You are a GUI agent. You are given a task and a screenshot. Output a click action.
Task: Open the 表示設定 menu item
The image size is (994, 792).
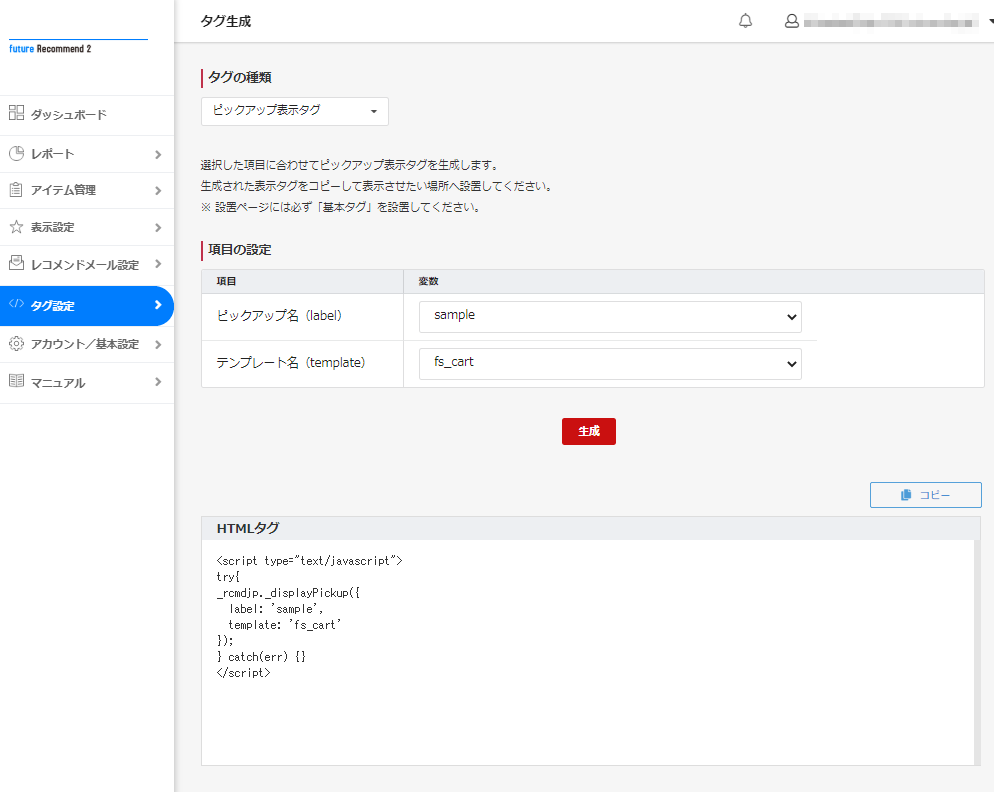point(87,227)
